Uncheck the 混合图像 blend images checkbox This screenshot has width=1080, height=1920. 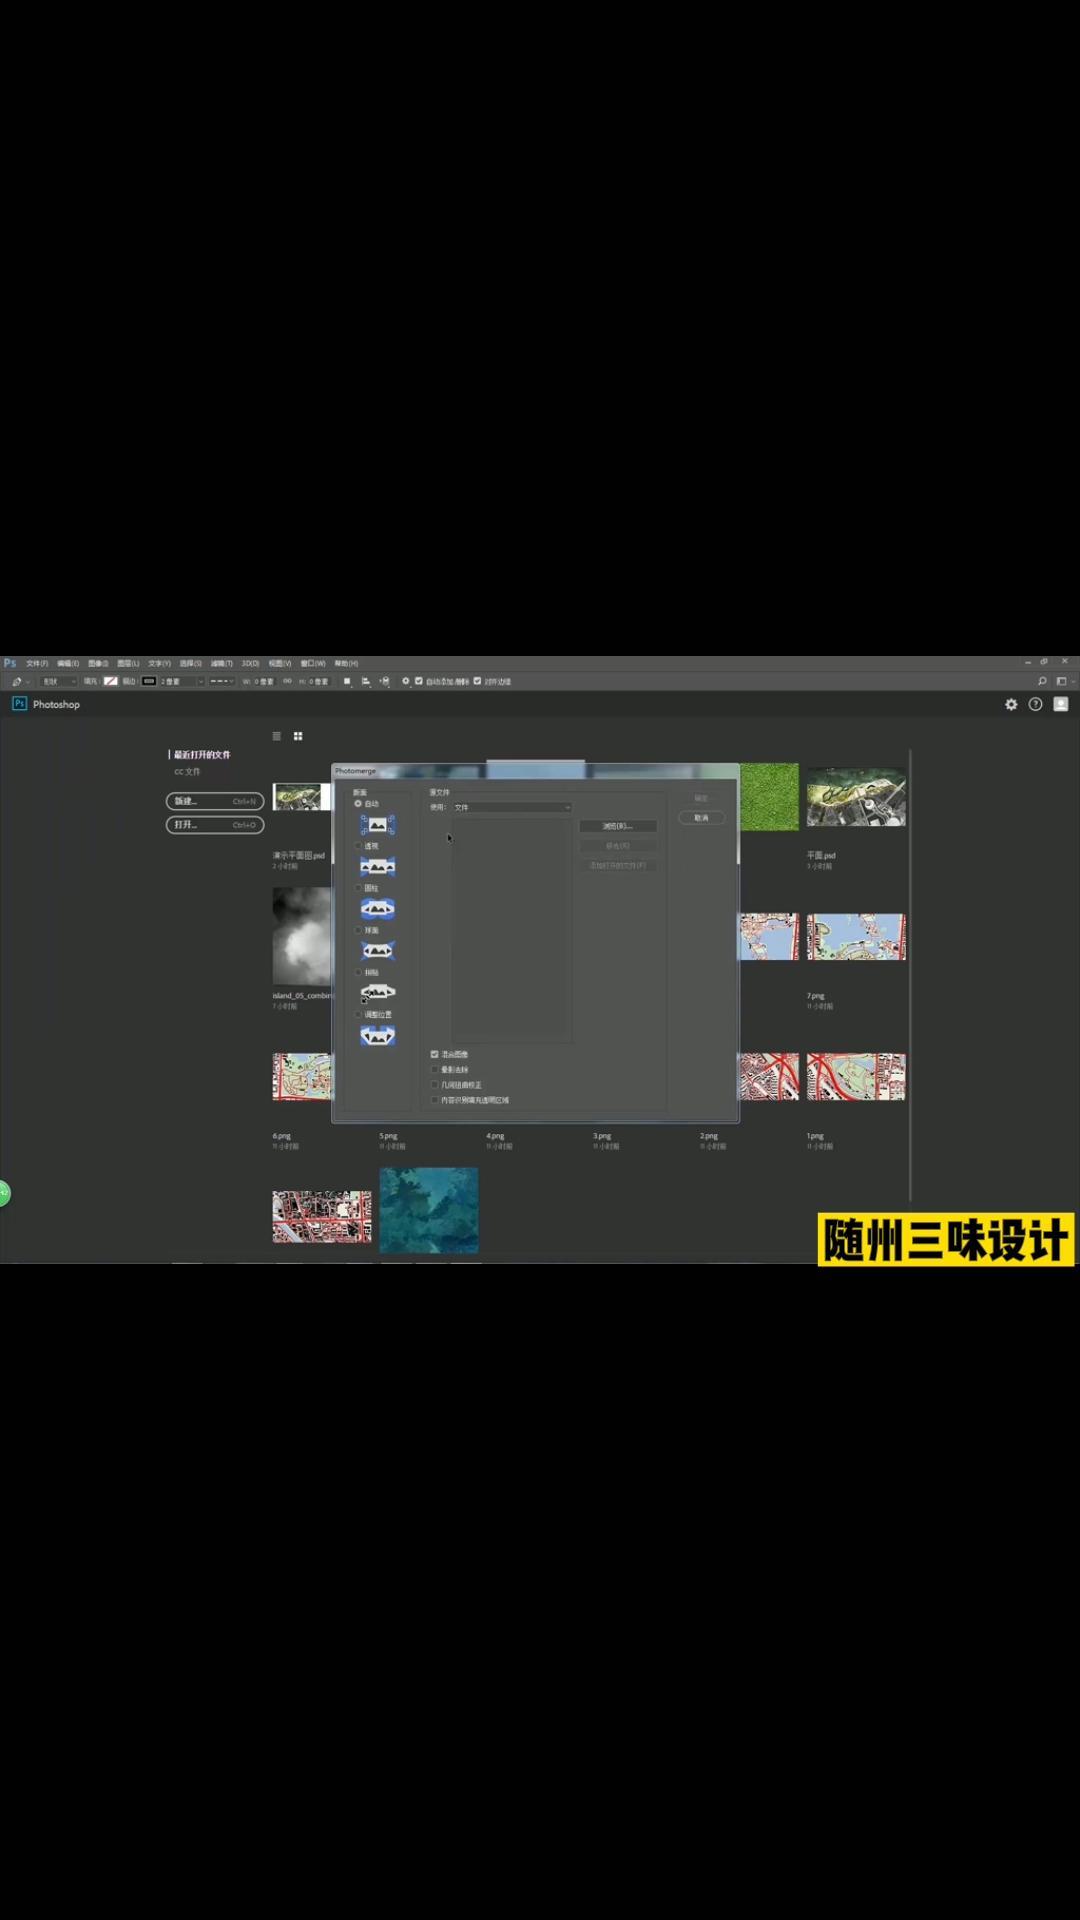435,1055
